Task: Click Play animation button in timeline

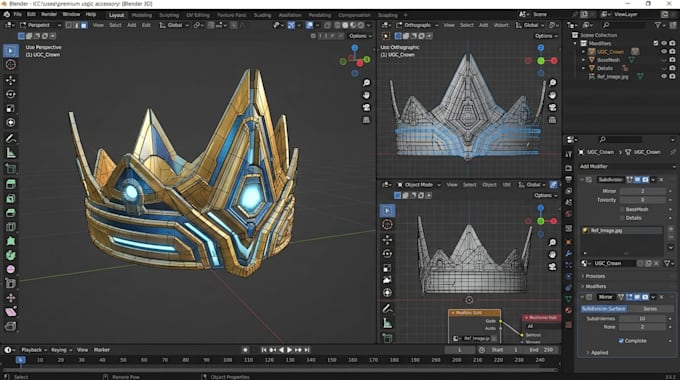Action: point(289,350)
